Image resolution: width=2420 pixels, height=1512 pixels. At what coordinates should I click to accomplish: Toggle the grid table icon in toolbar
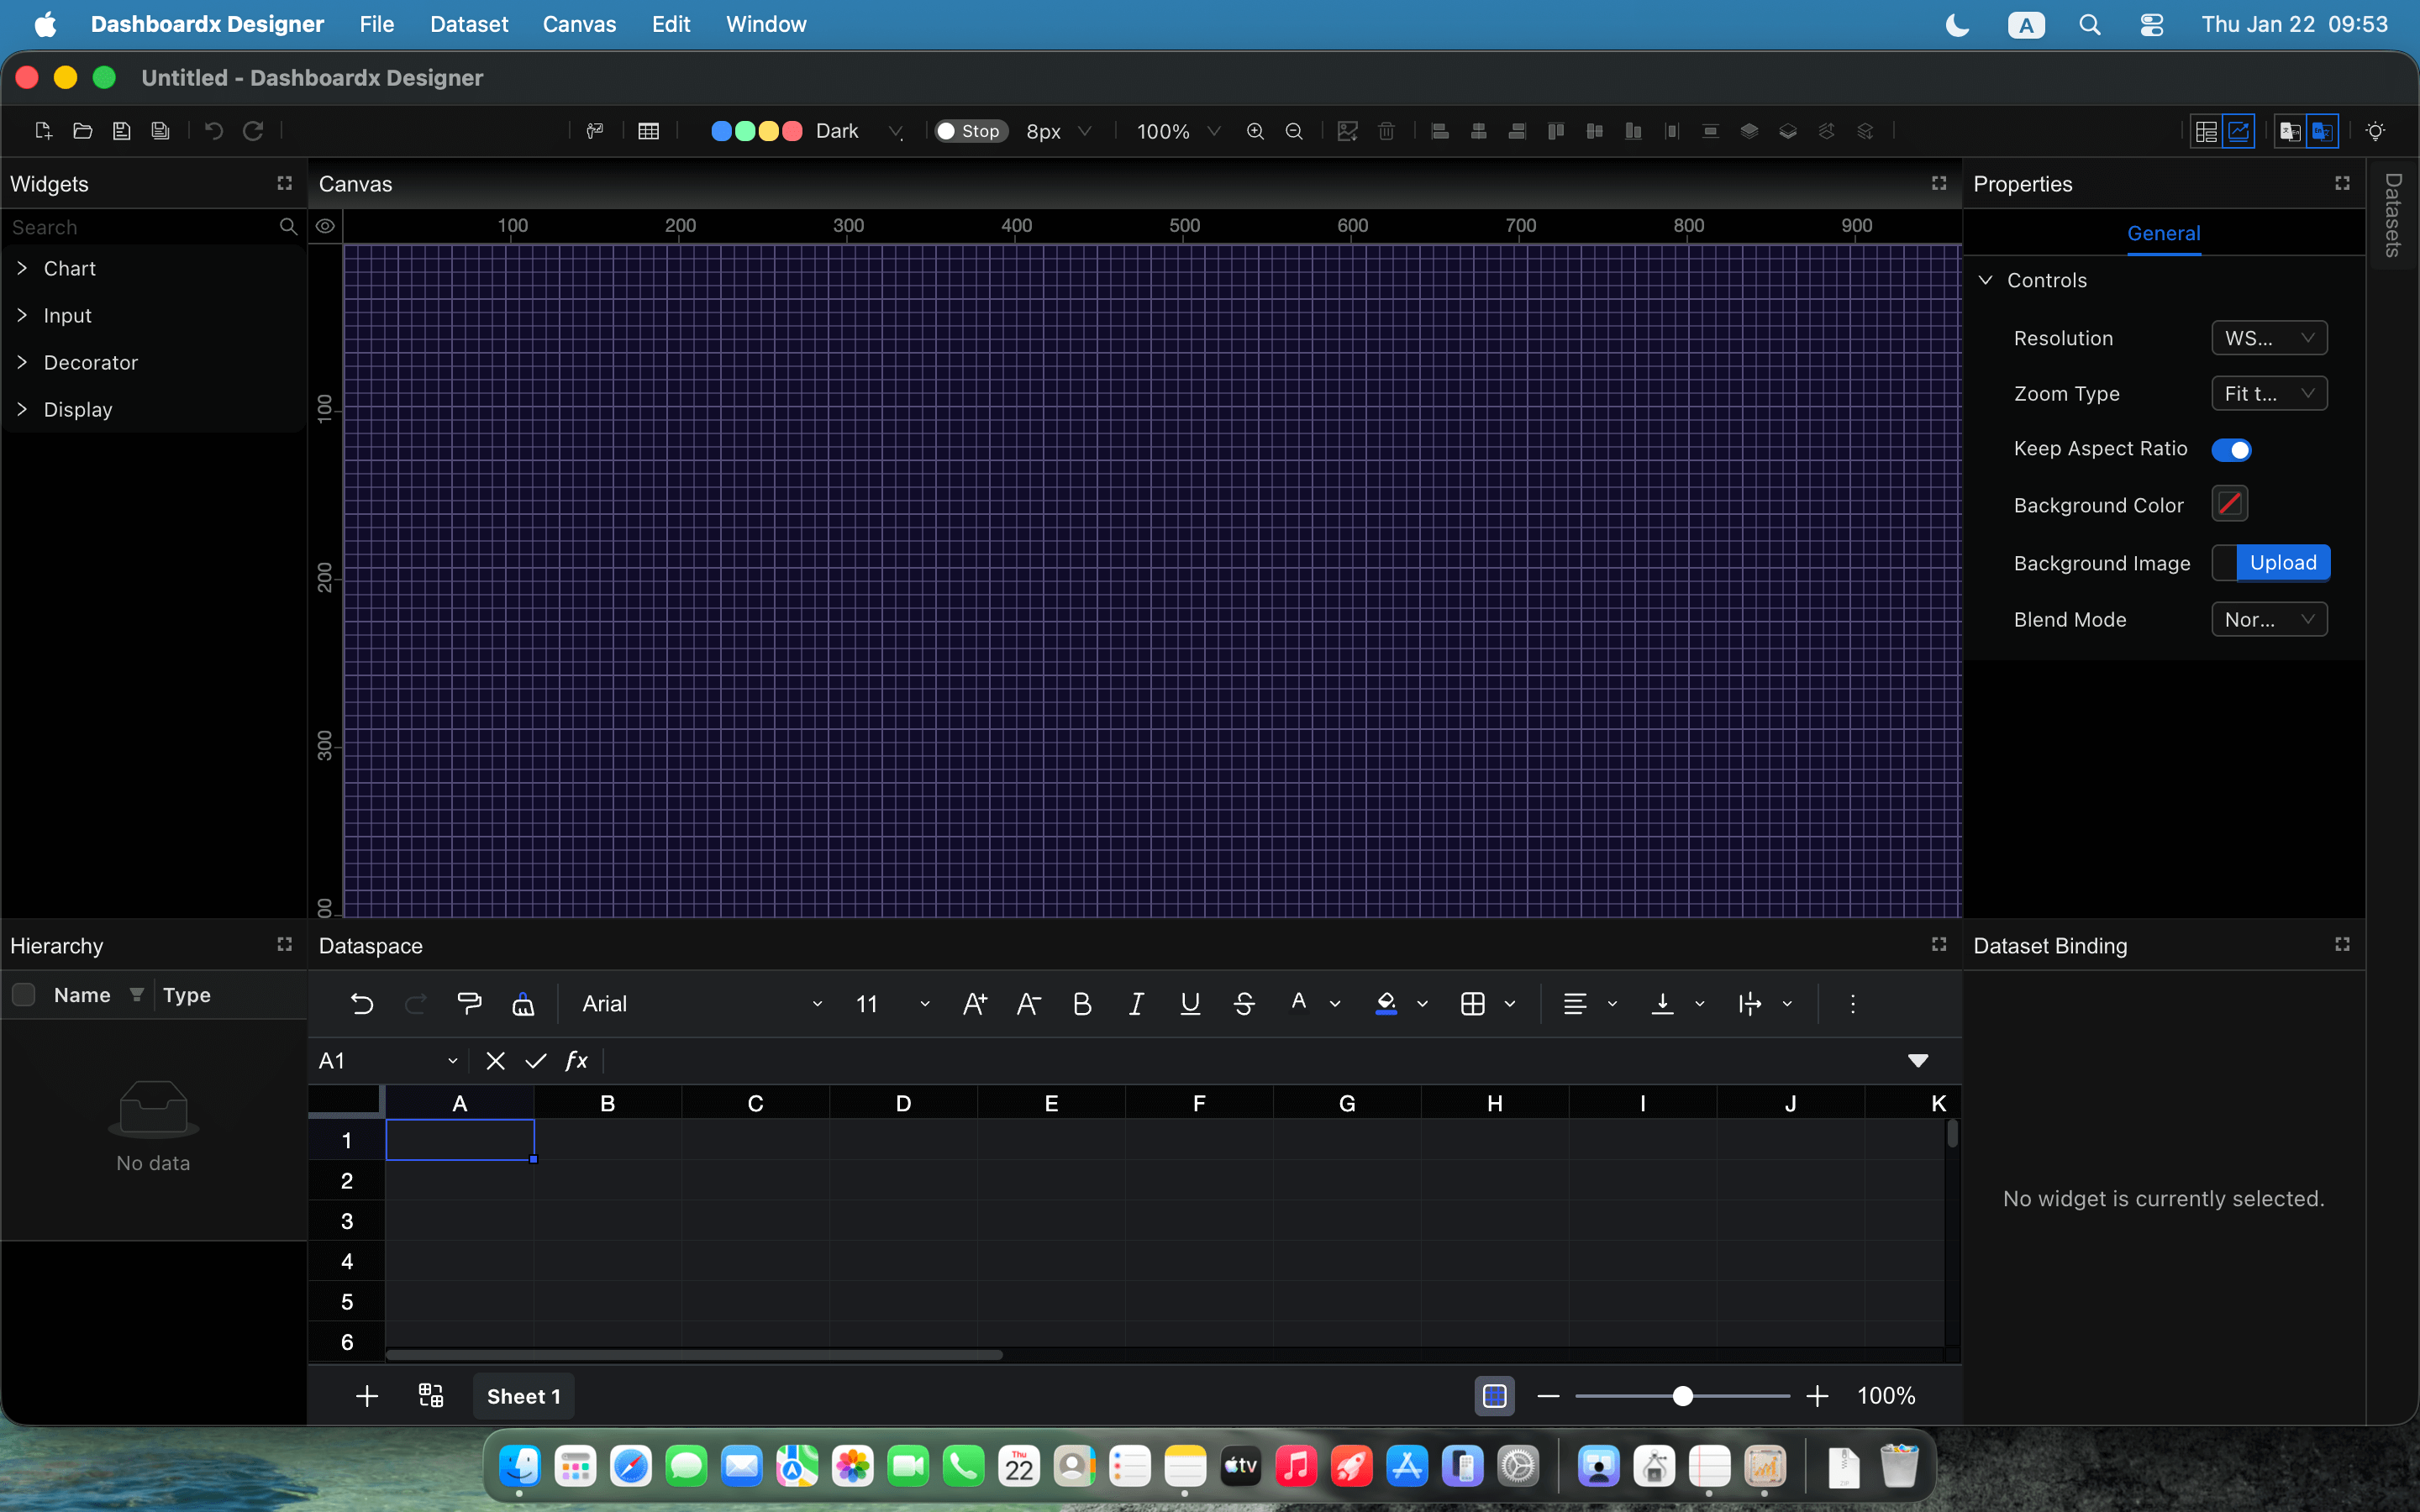click(649, 131)
